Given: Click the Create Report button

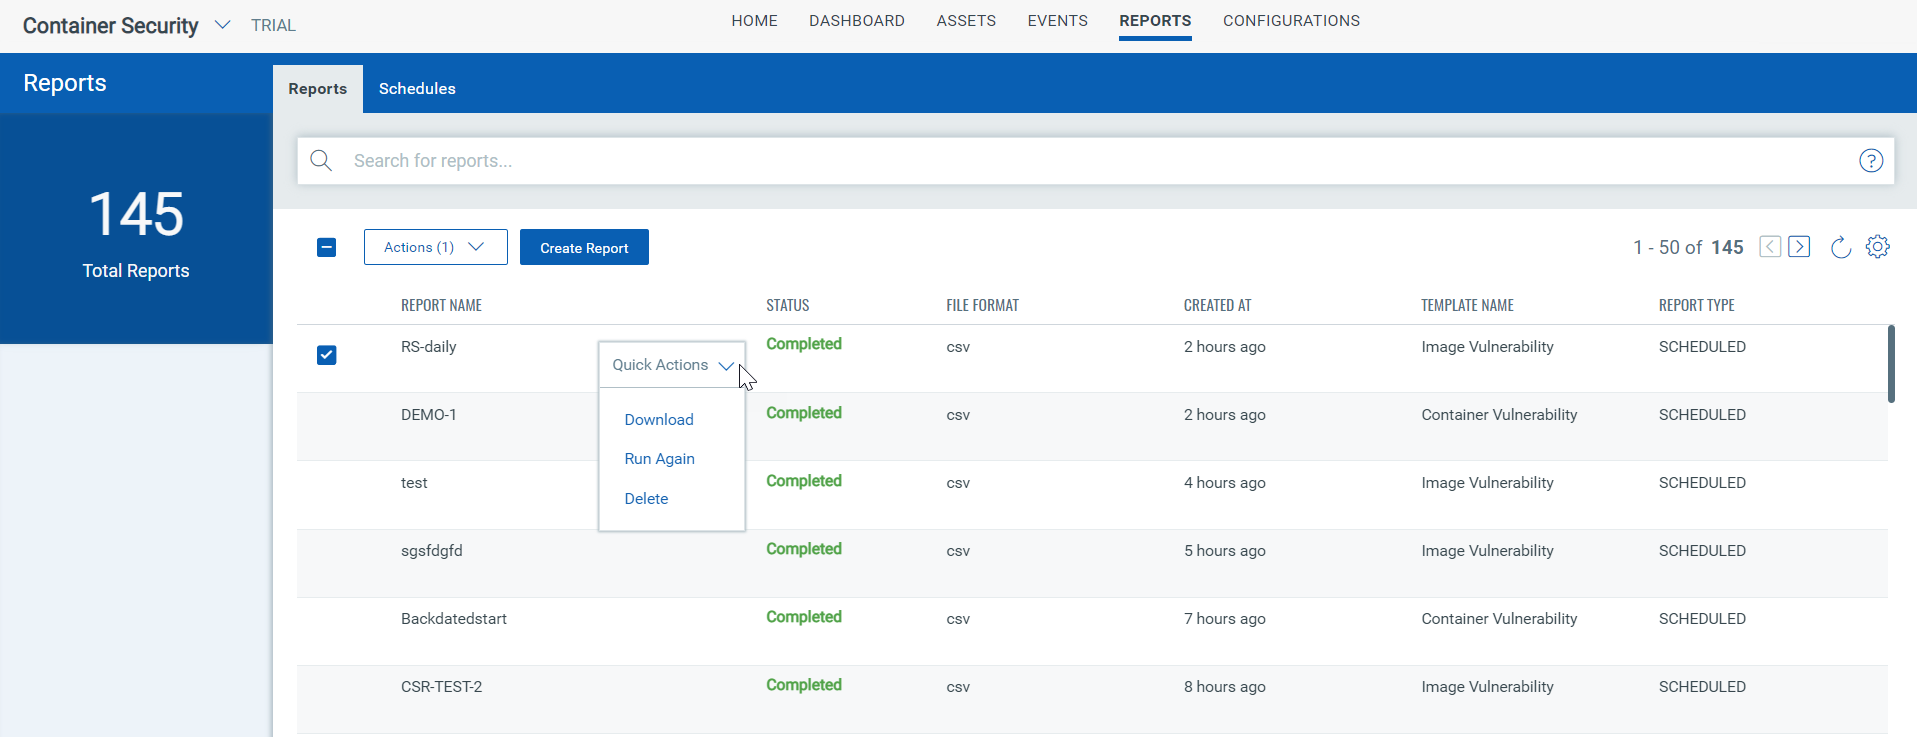Looking at the screenshot, I should point(584,247).
